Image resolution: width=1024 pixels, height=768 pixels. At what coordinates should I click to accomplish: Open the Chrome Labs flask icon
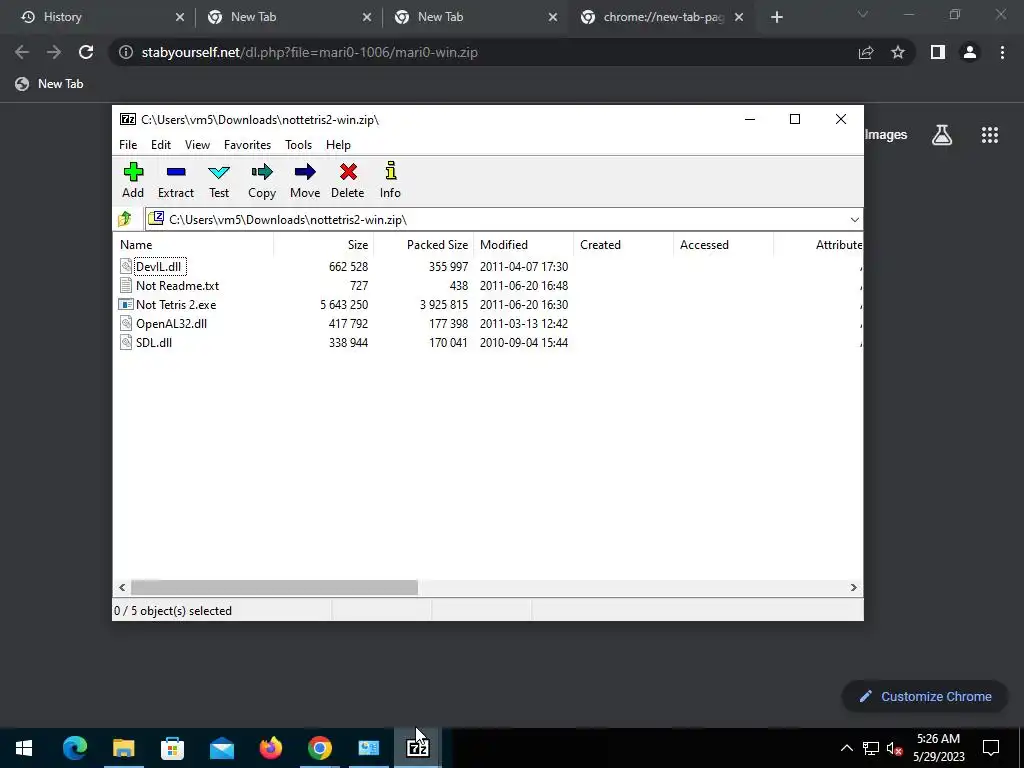pyautogui.click(x=942, y=135)
